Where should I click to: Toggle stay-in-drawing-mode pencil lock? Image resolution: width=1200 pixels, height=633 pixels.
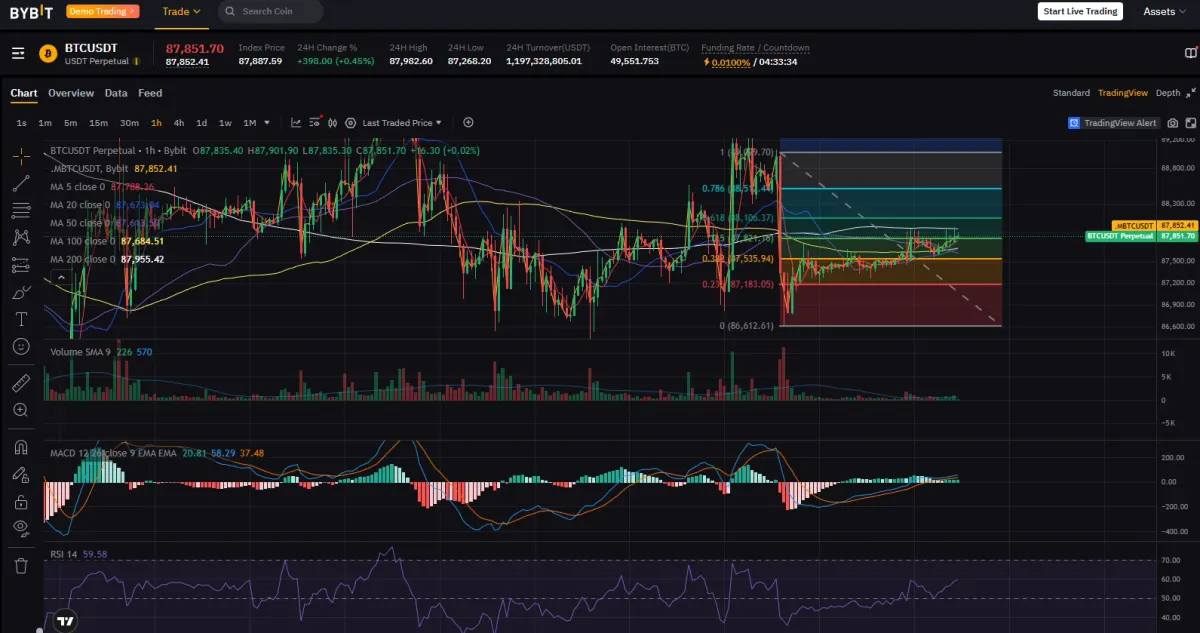(21, 474)
